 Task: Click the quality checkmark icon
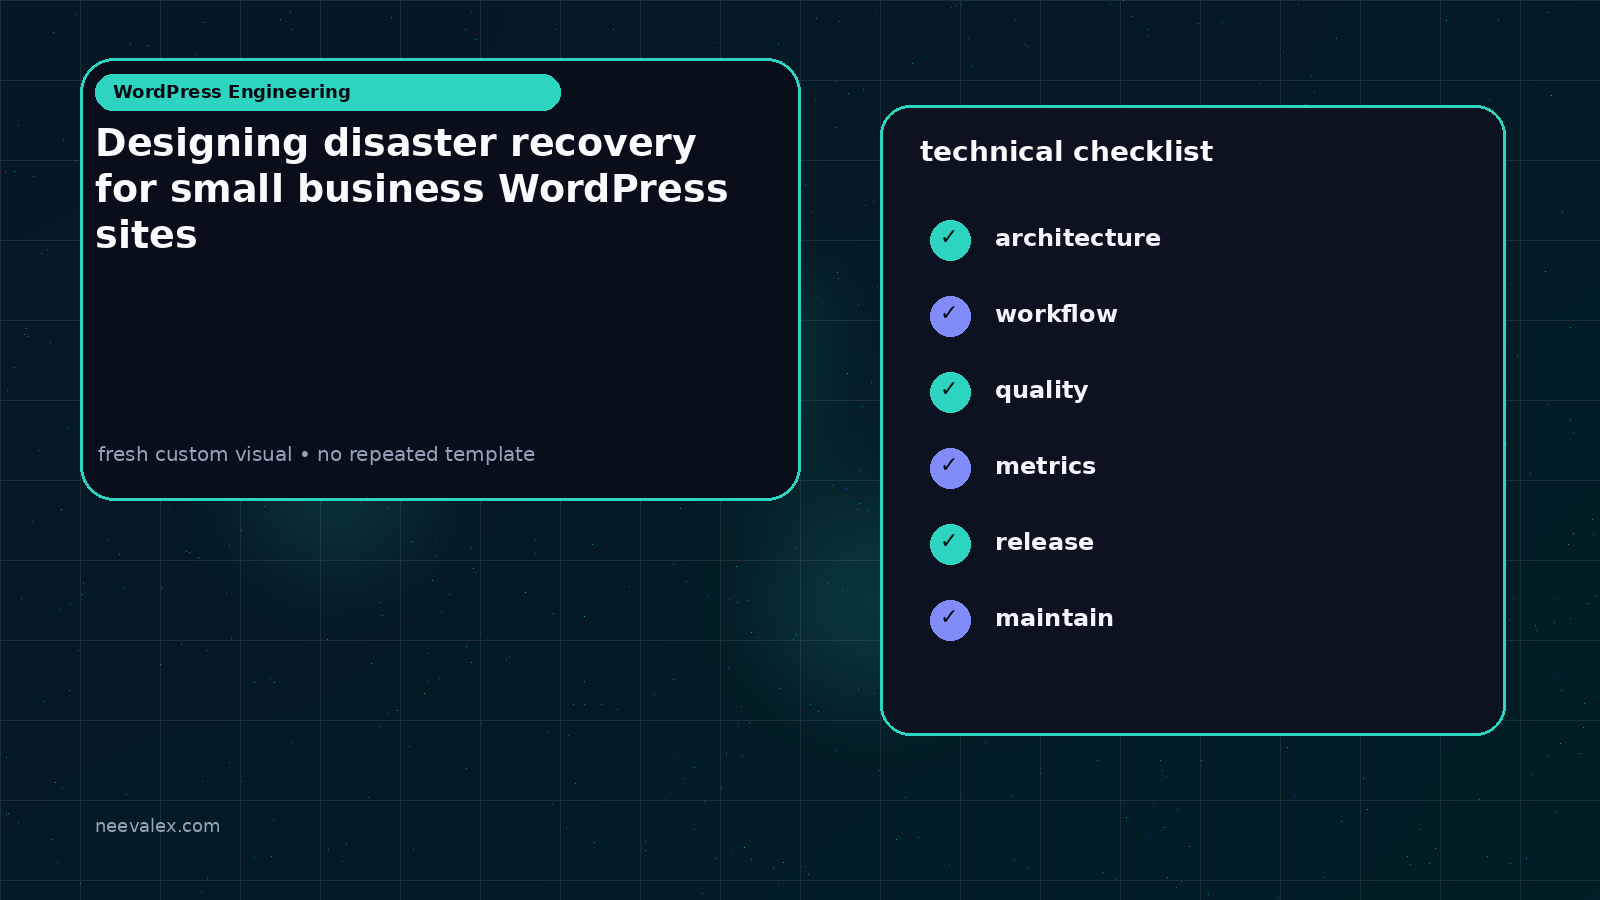pyautogui.click(x=950, y=392)
